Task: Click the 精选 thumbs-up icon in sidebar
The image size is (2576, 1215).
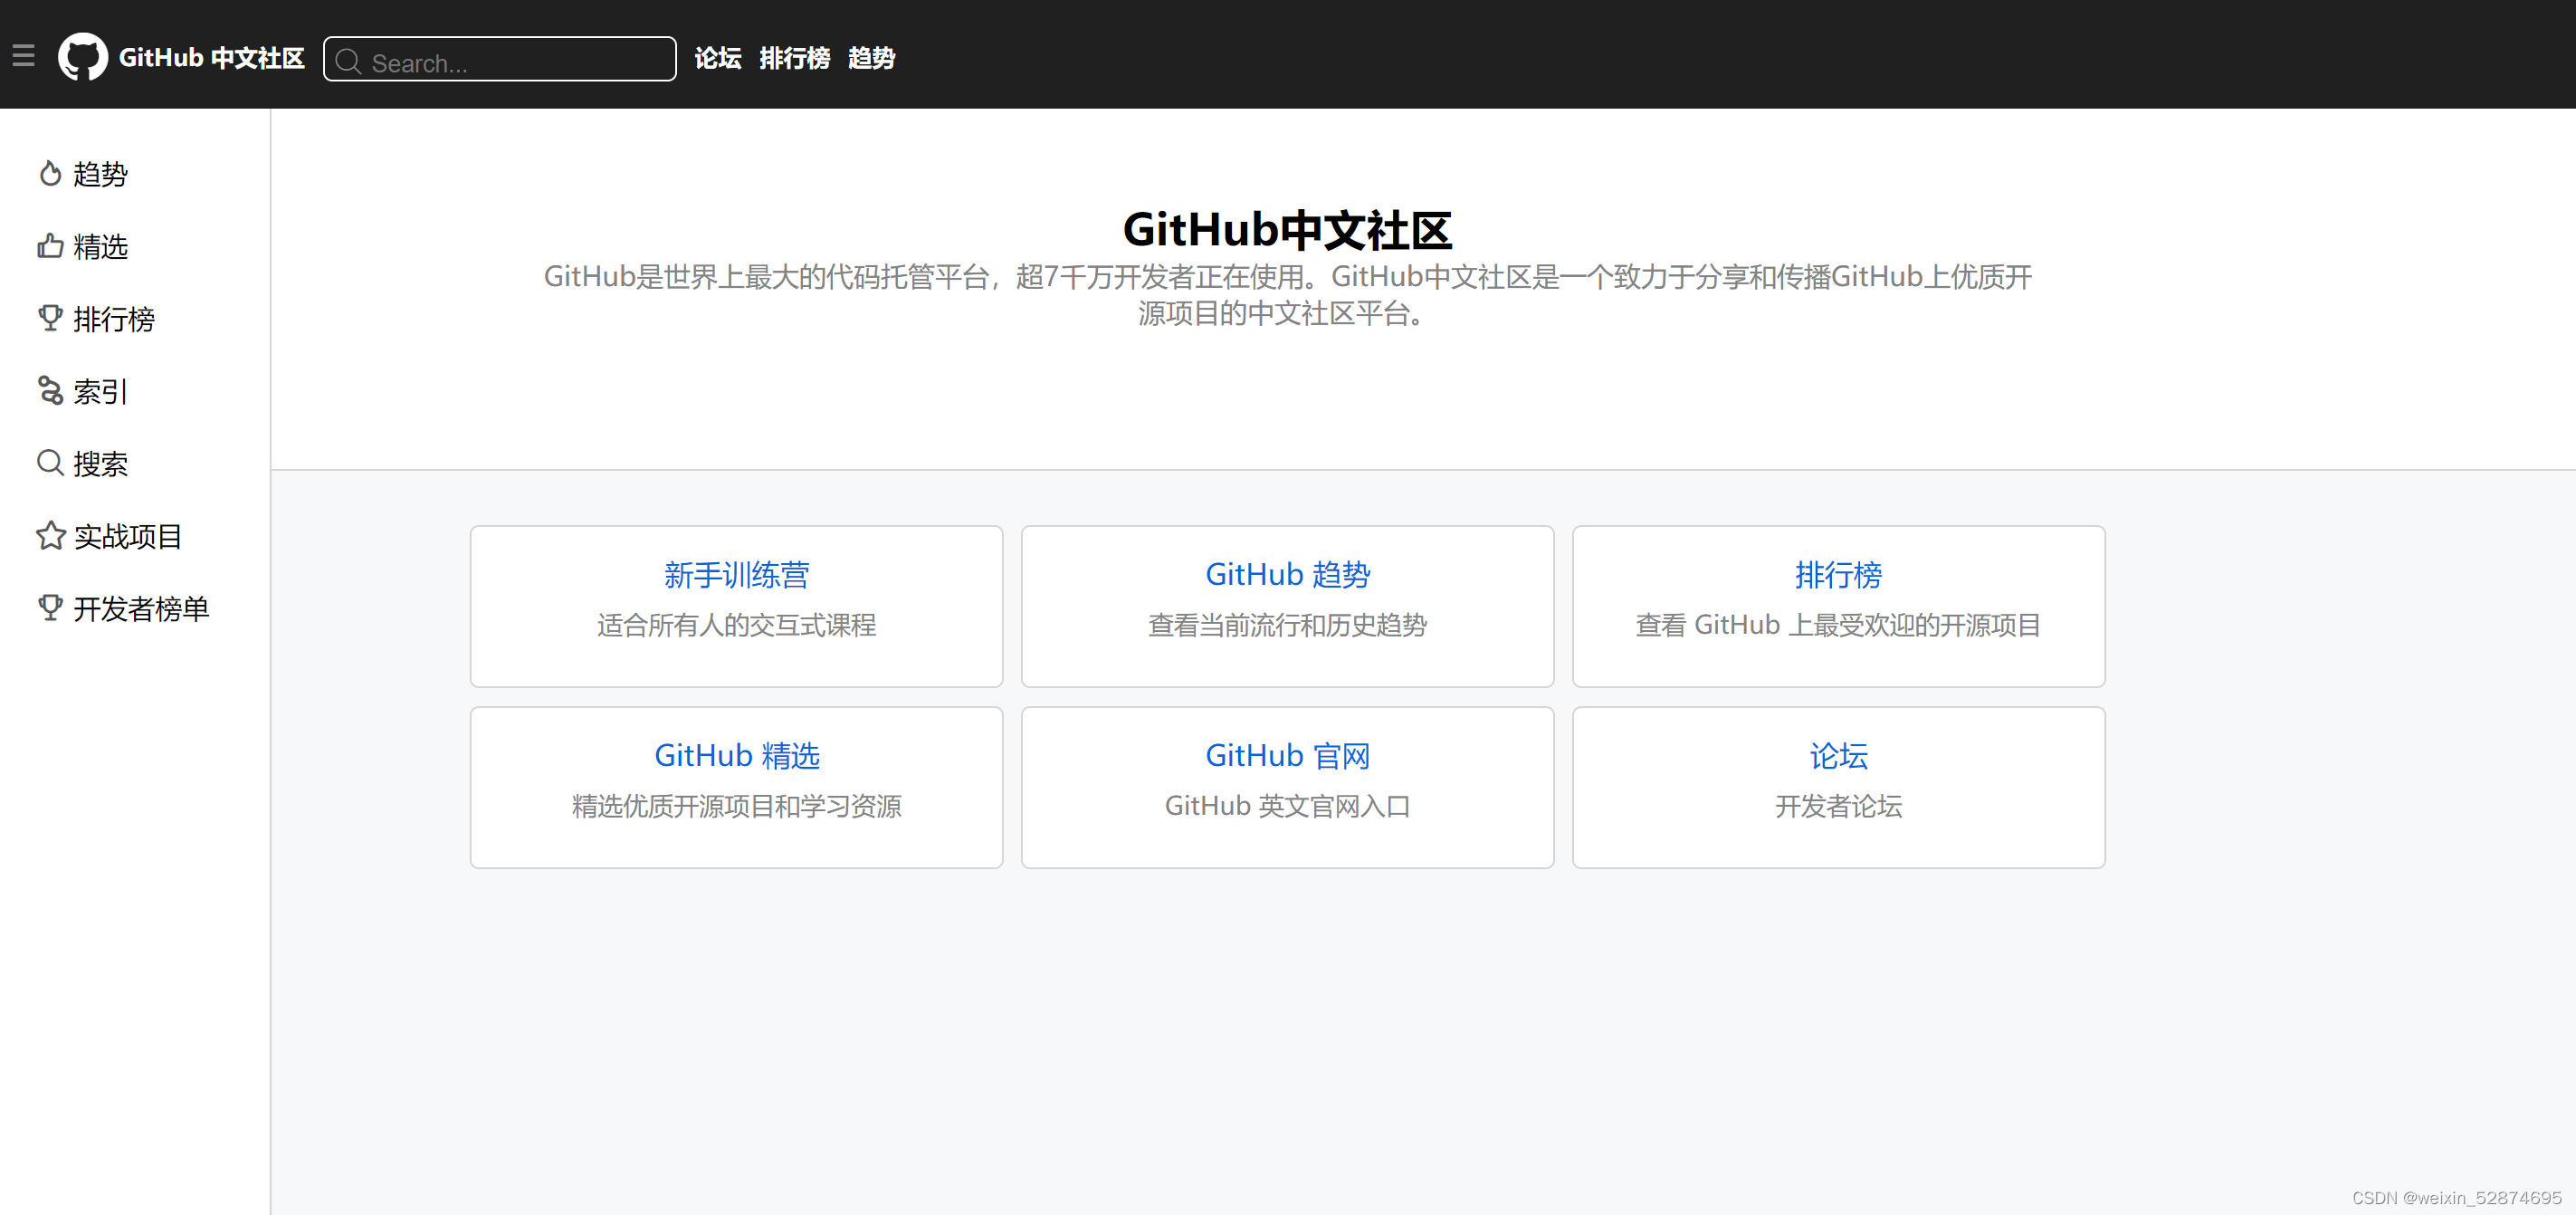Action: [51, 245]
